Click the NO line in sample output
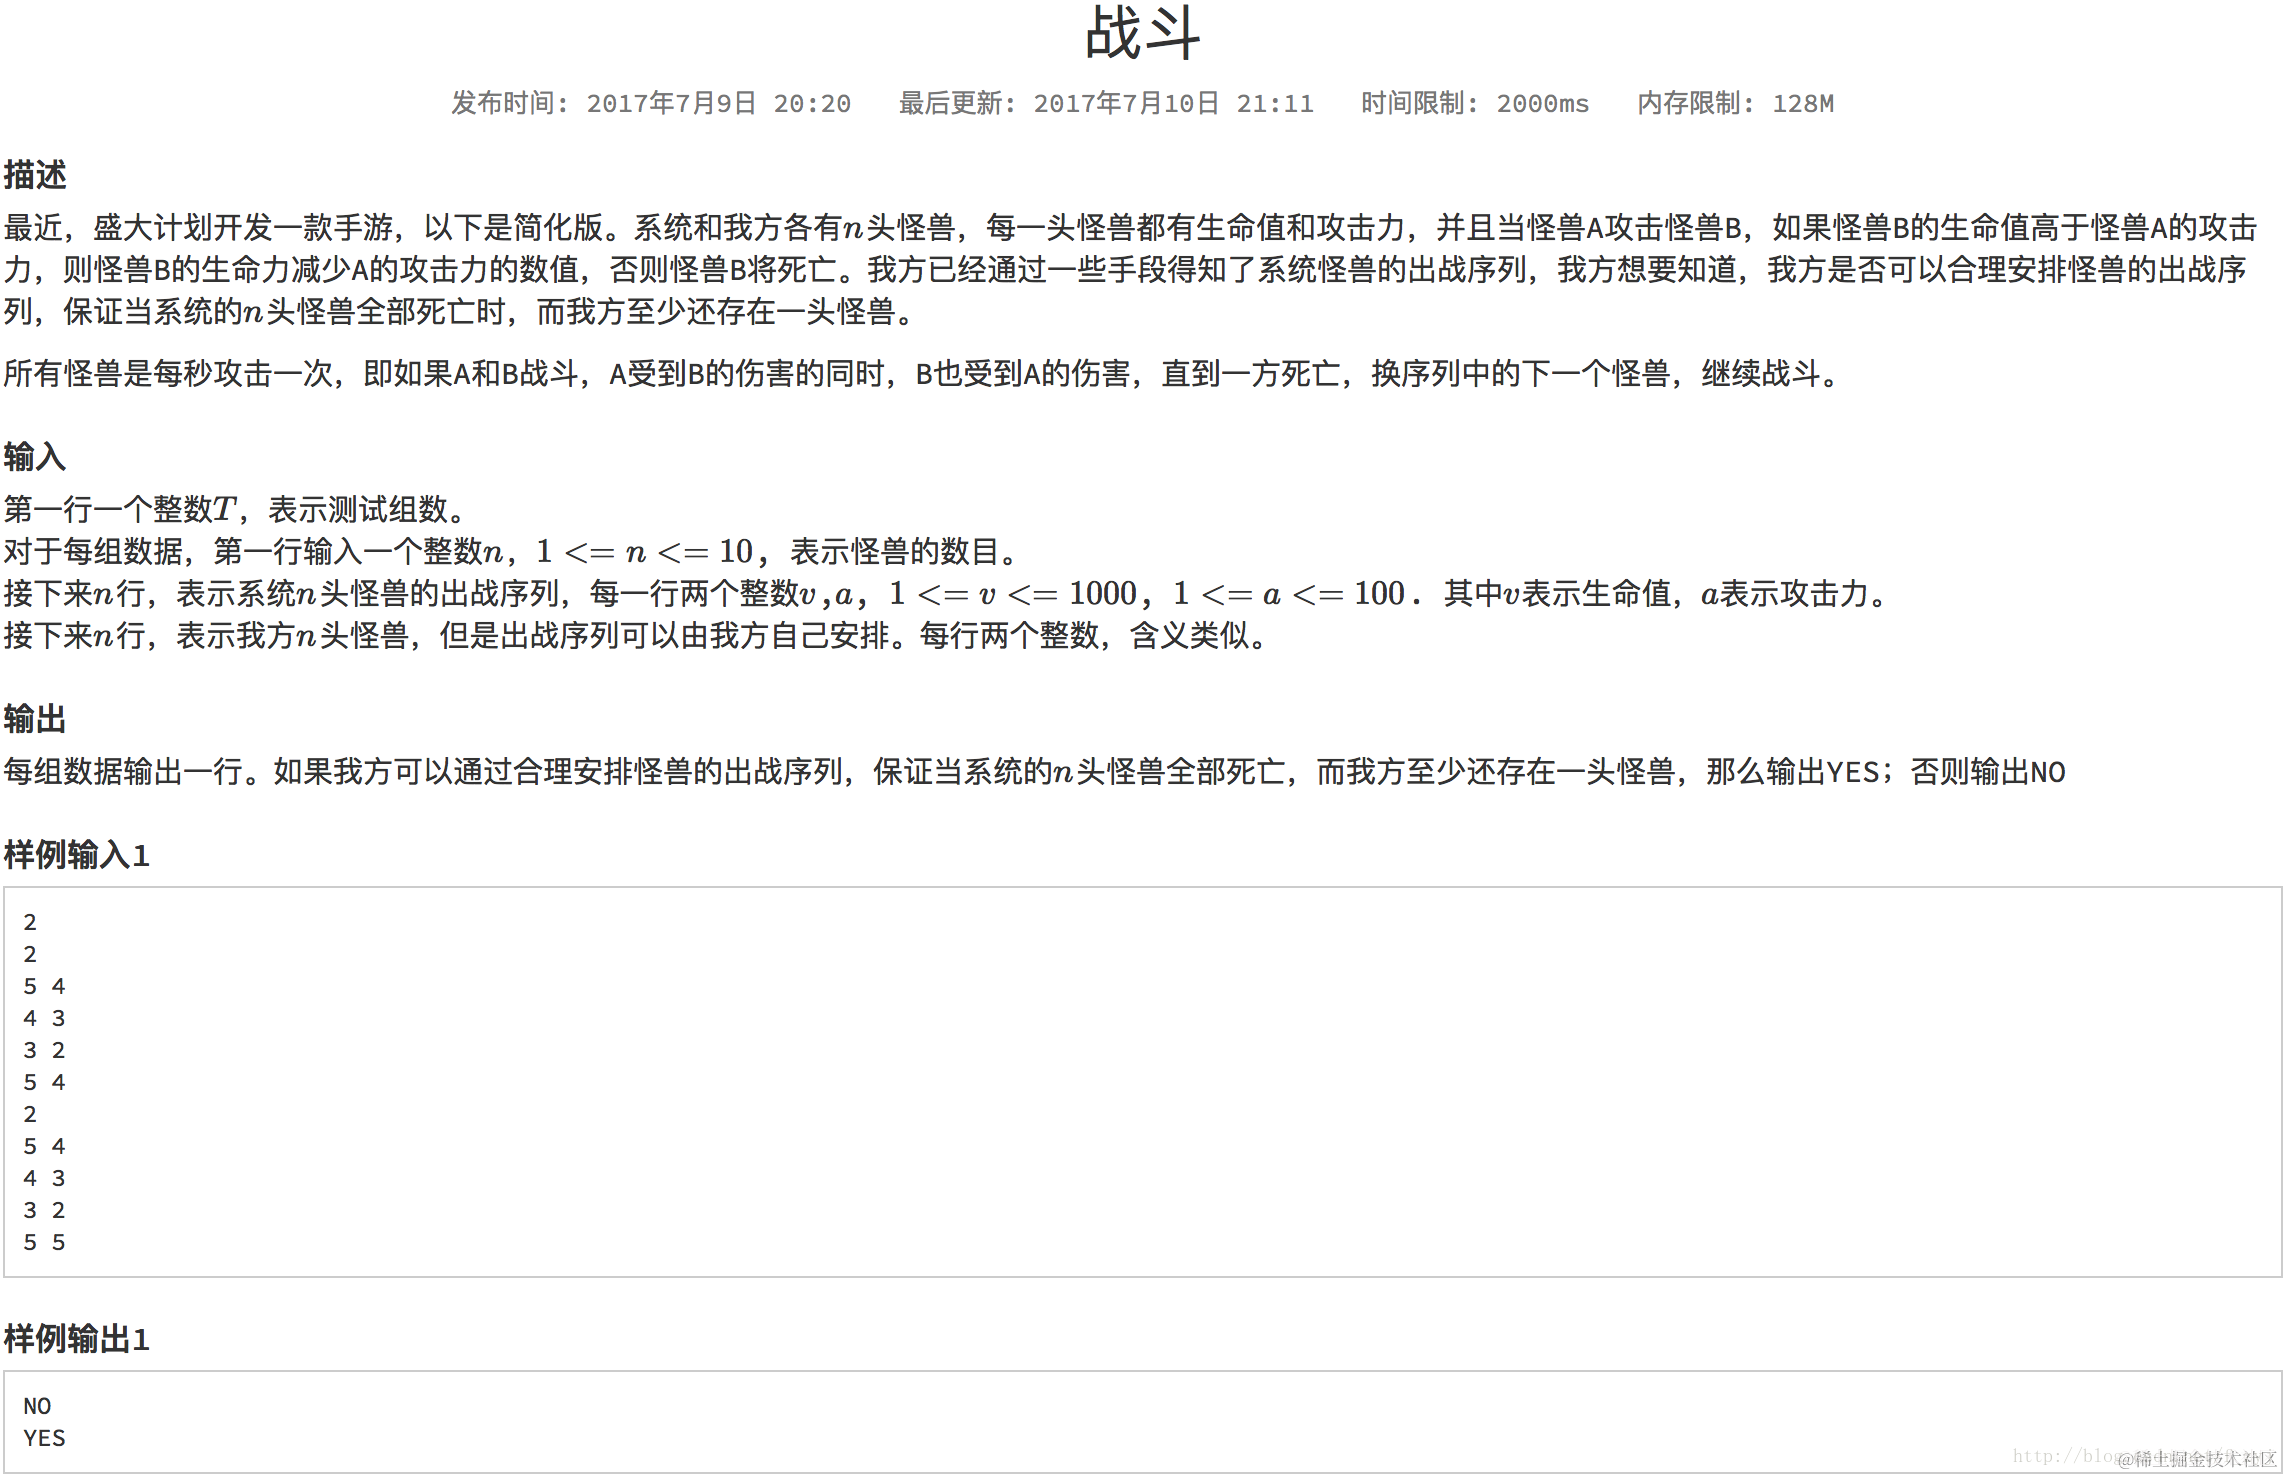The width and height of the screenshot is (2284, 1476). coord(38,1406)
